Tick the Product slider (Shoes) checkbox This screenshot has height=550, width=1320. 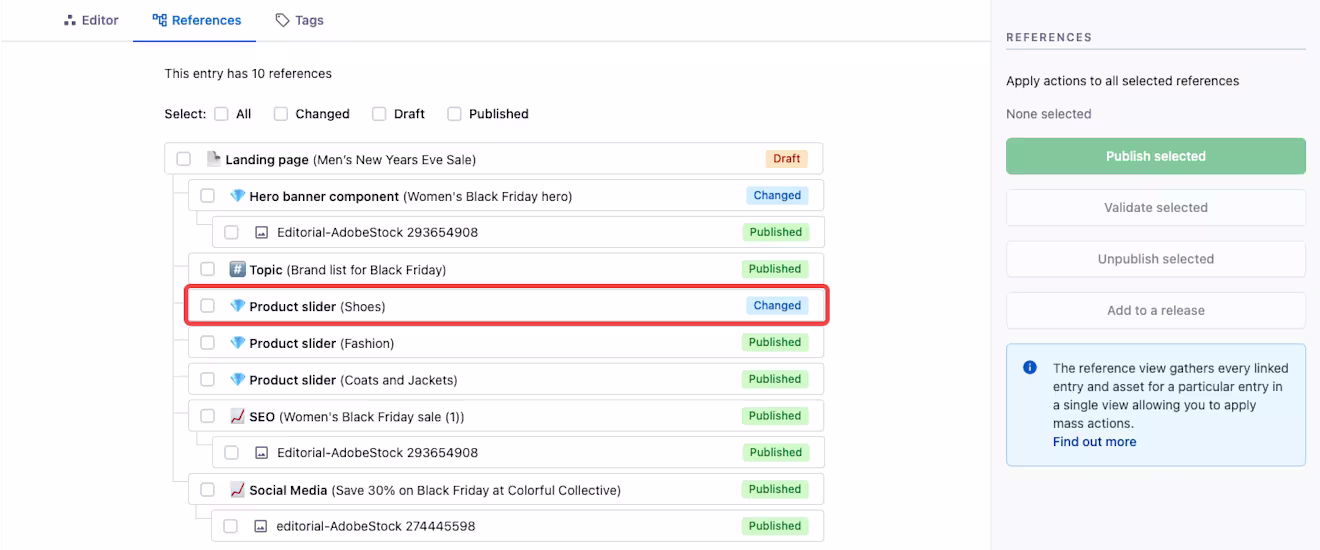click(207, 306)
